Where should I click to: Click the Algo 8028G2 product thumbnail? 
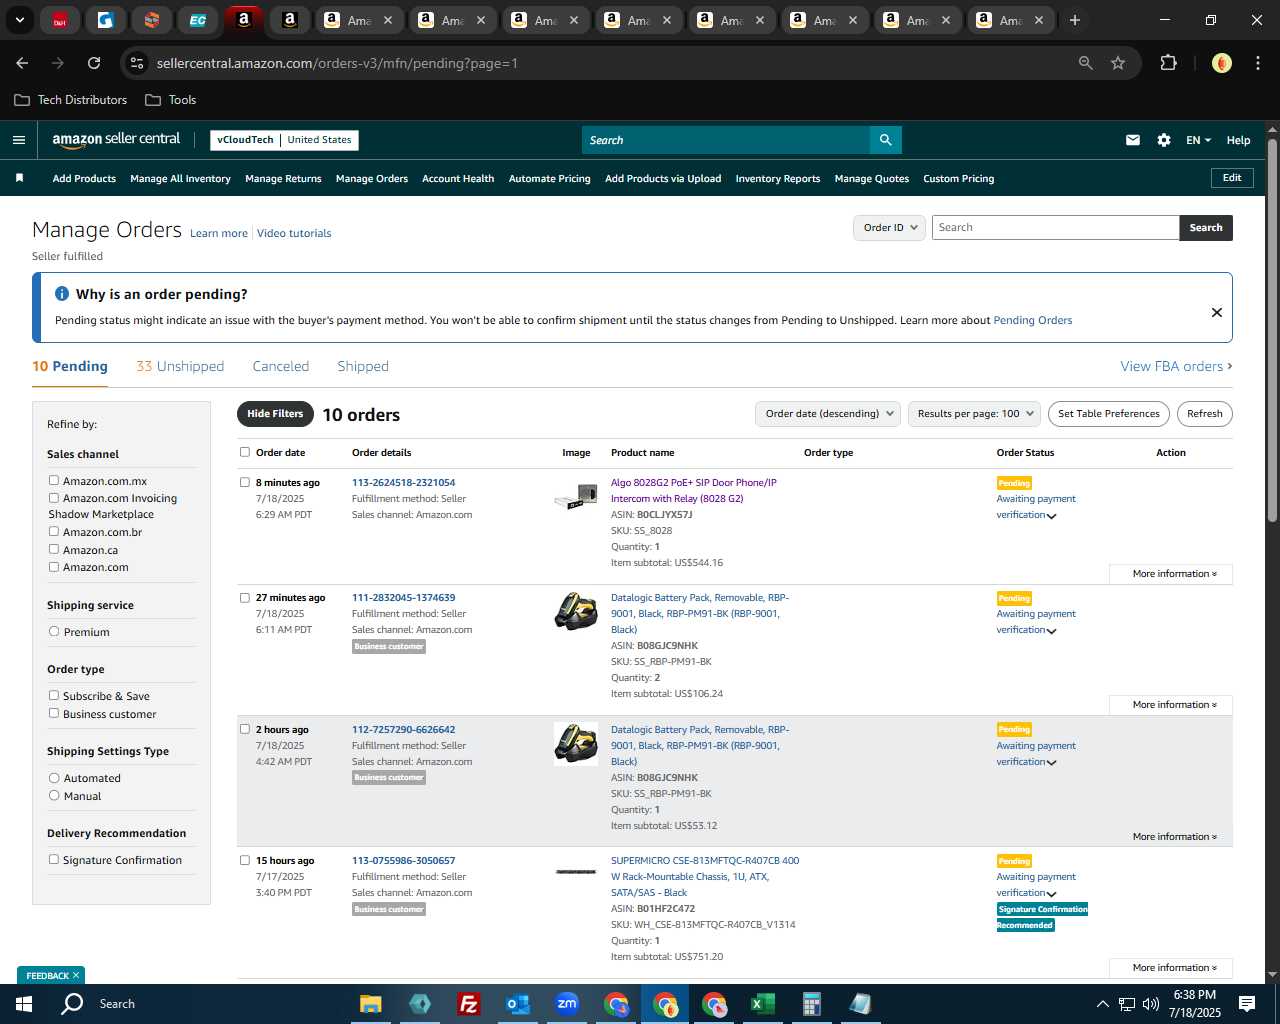576,496
